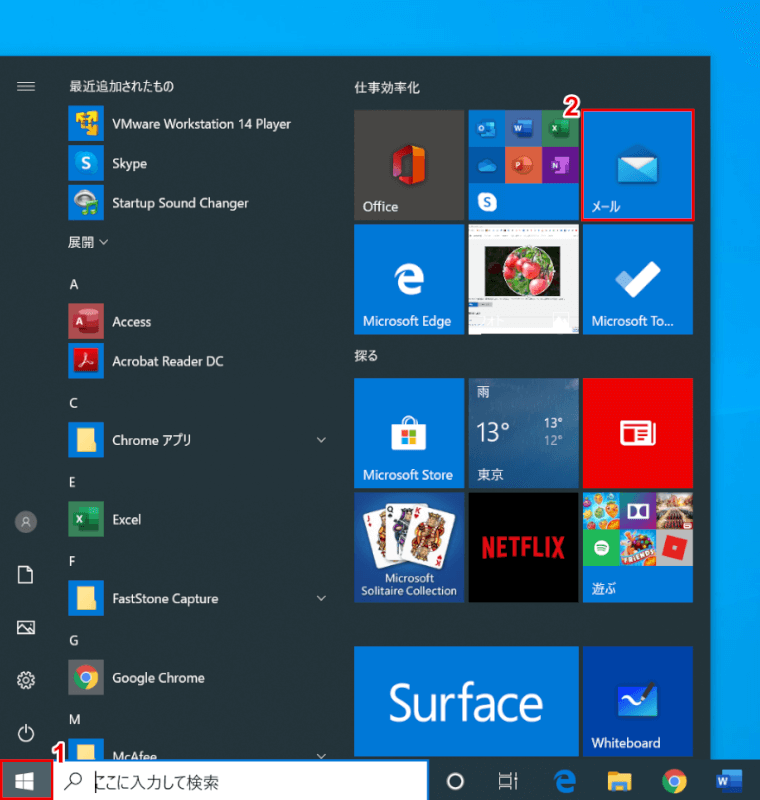Open File Explorer from the taskbar

click(x=619, y=781)
